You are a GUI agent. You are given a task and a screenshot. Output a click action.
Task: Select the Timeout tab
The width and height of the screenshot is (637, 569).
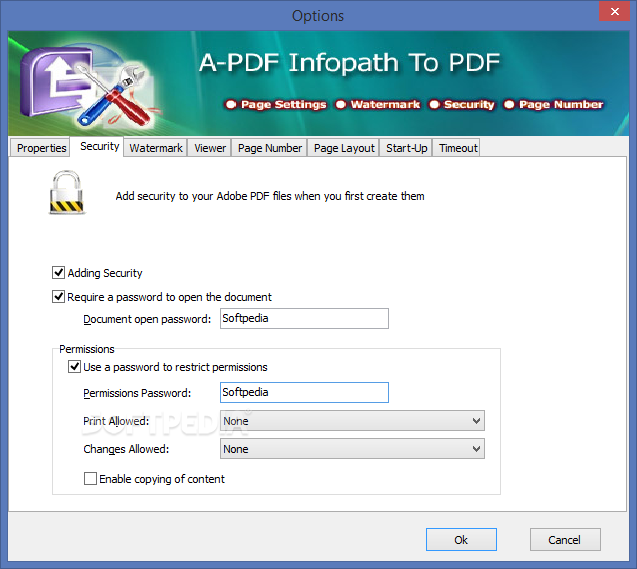pyautogui.click(x=457, y=148)
